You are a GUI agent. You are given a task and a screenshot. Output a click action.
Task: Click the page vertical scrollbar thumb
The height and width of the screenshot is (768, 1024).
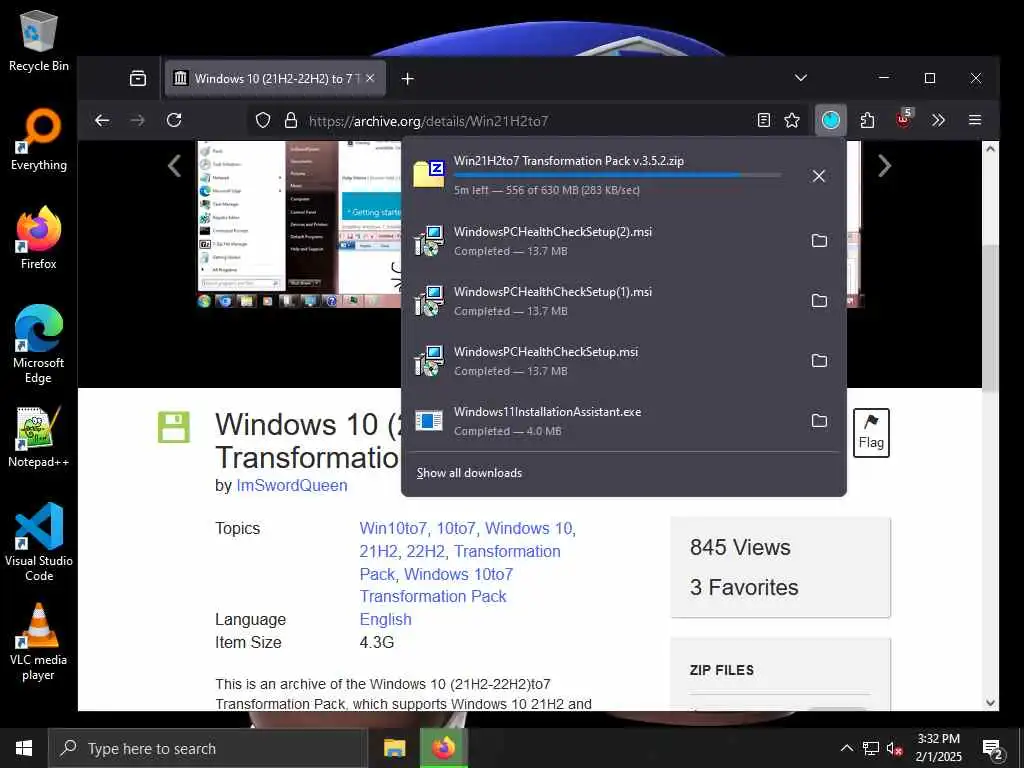coord(990,318)
